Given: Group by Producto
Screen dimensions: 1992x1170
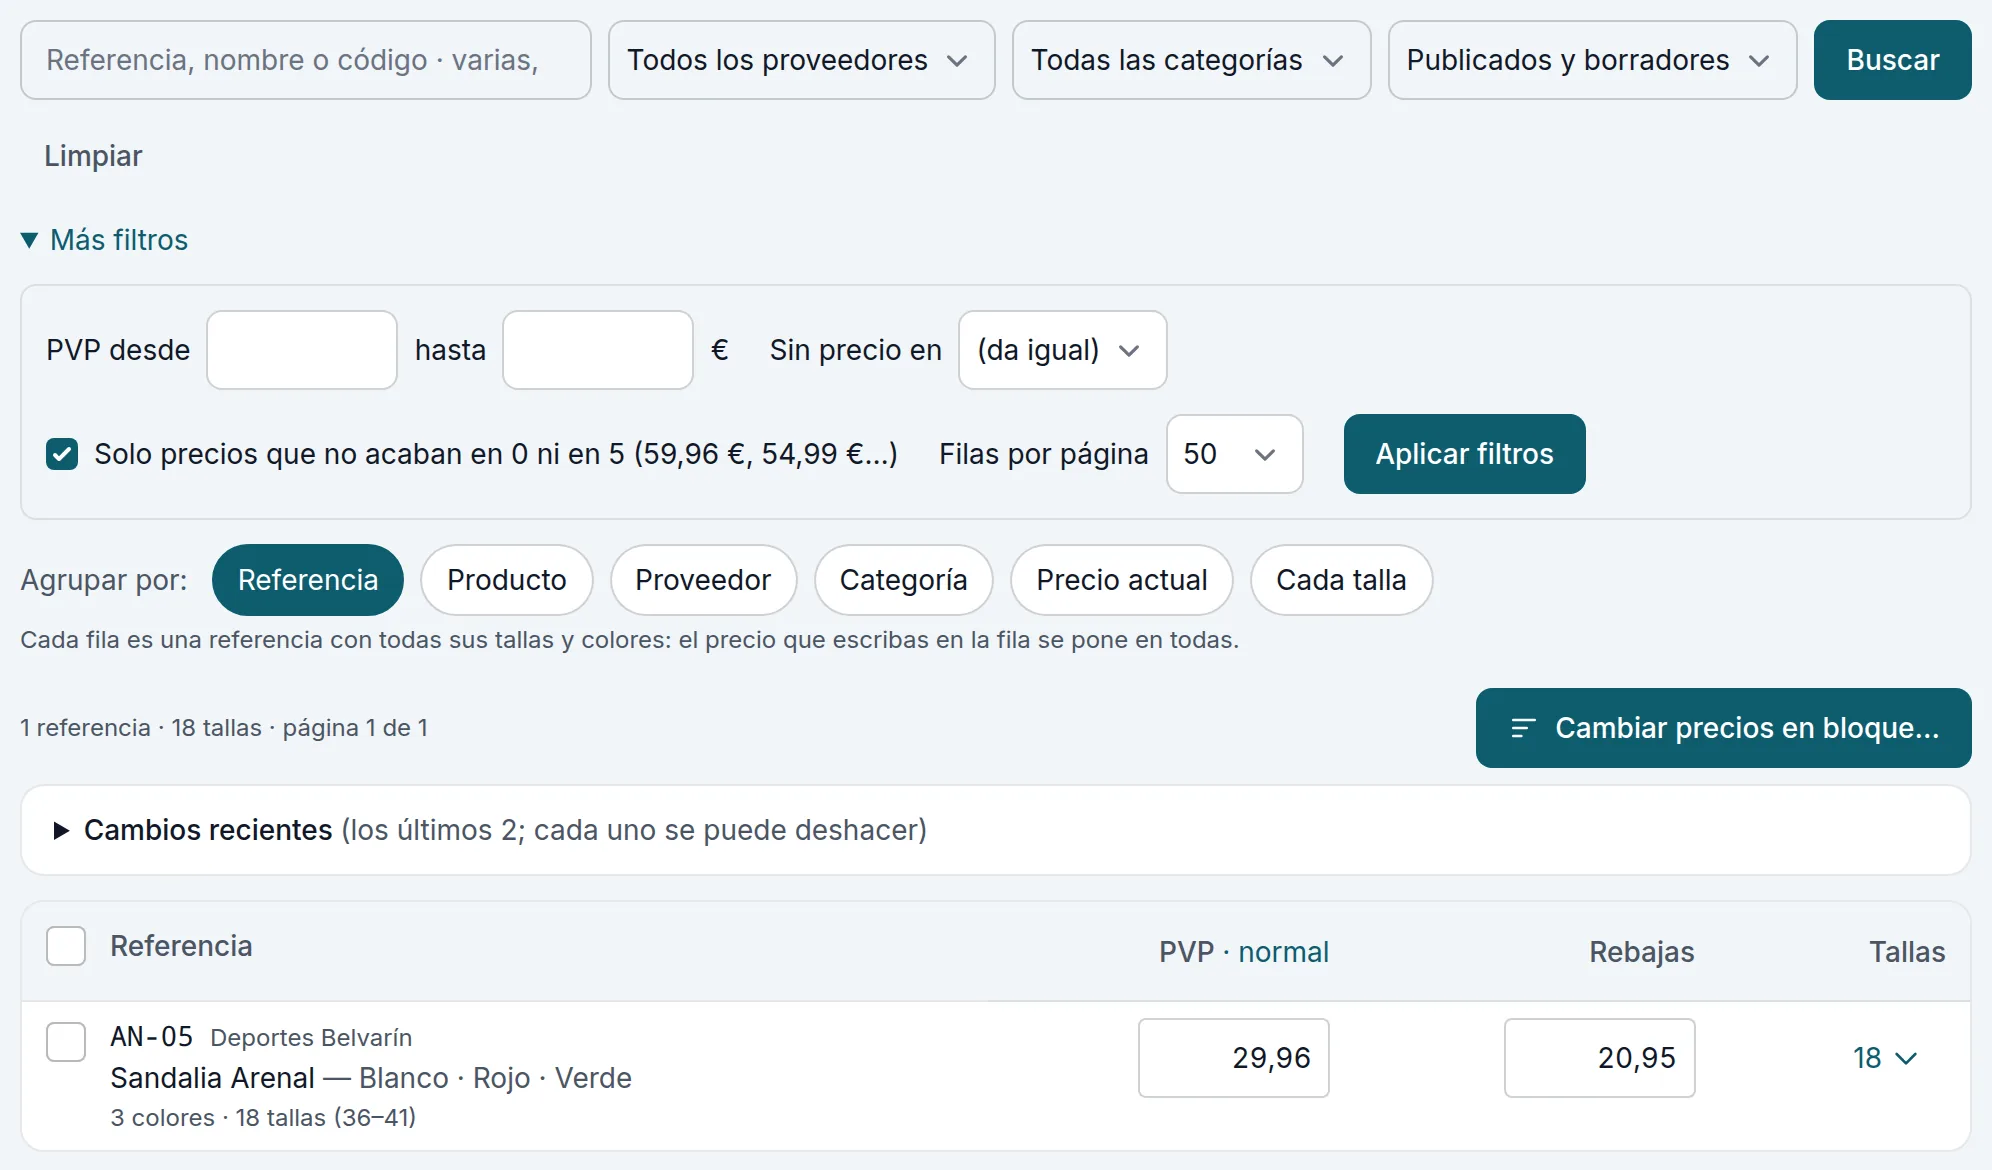Looking at the screenshot, I should (x=507, y=580).
